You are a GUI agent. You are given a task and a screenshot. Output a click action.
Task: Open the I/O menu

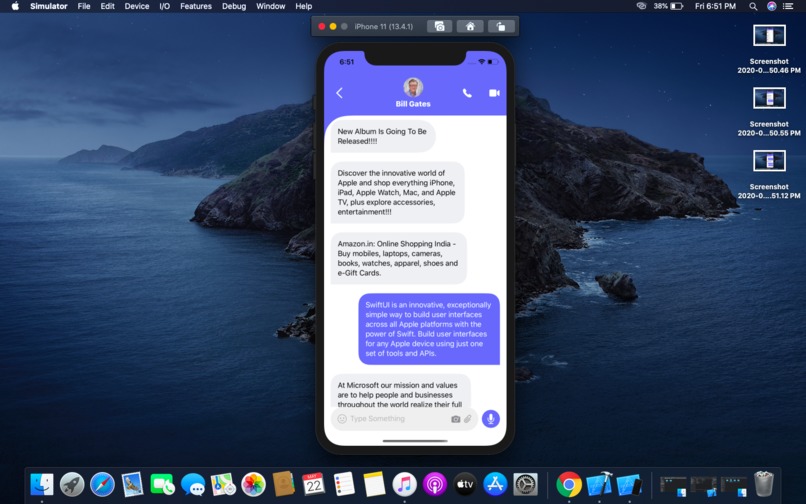164,6
